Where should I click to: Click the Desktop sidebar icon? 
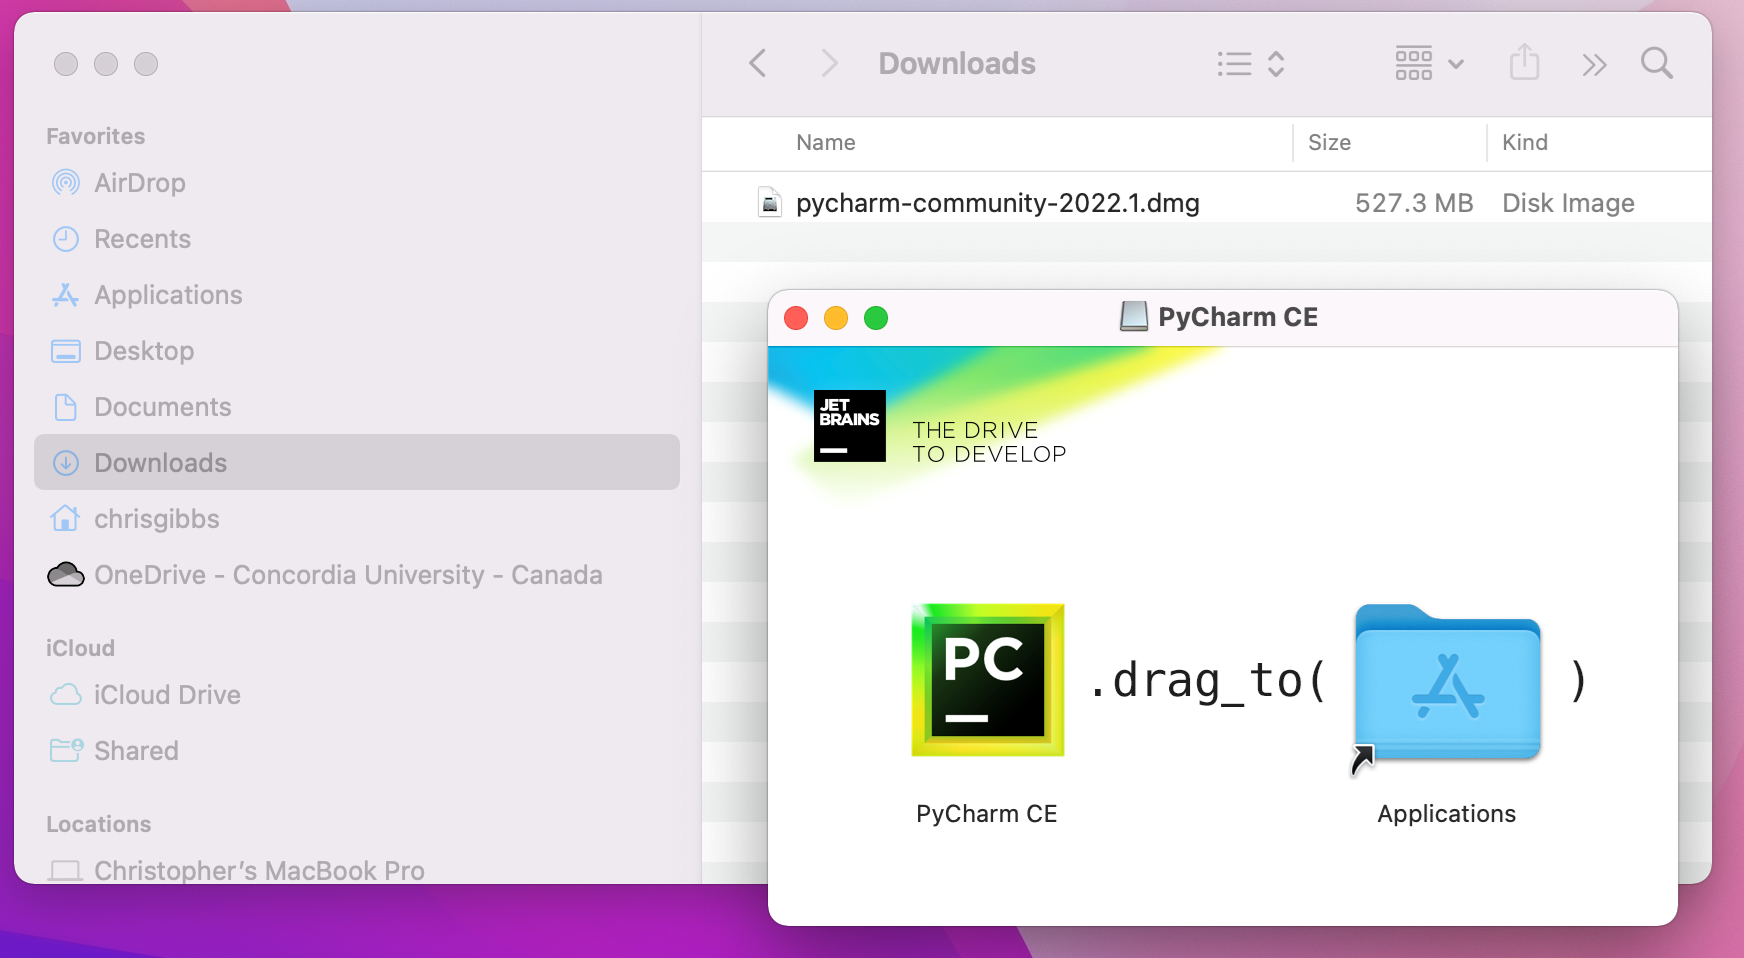66,351
